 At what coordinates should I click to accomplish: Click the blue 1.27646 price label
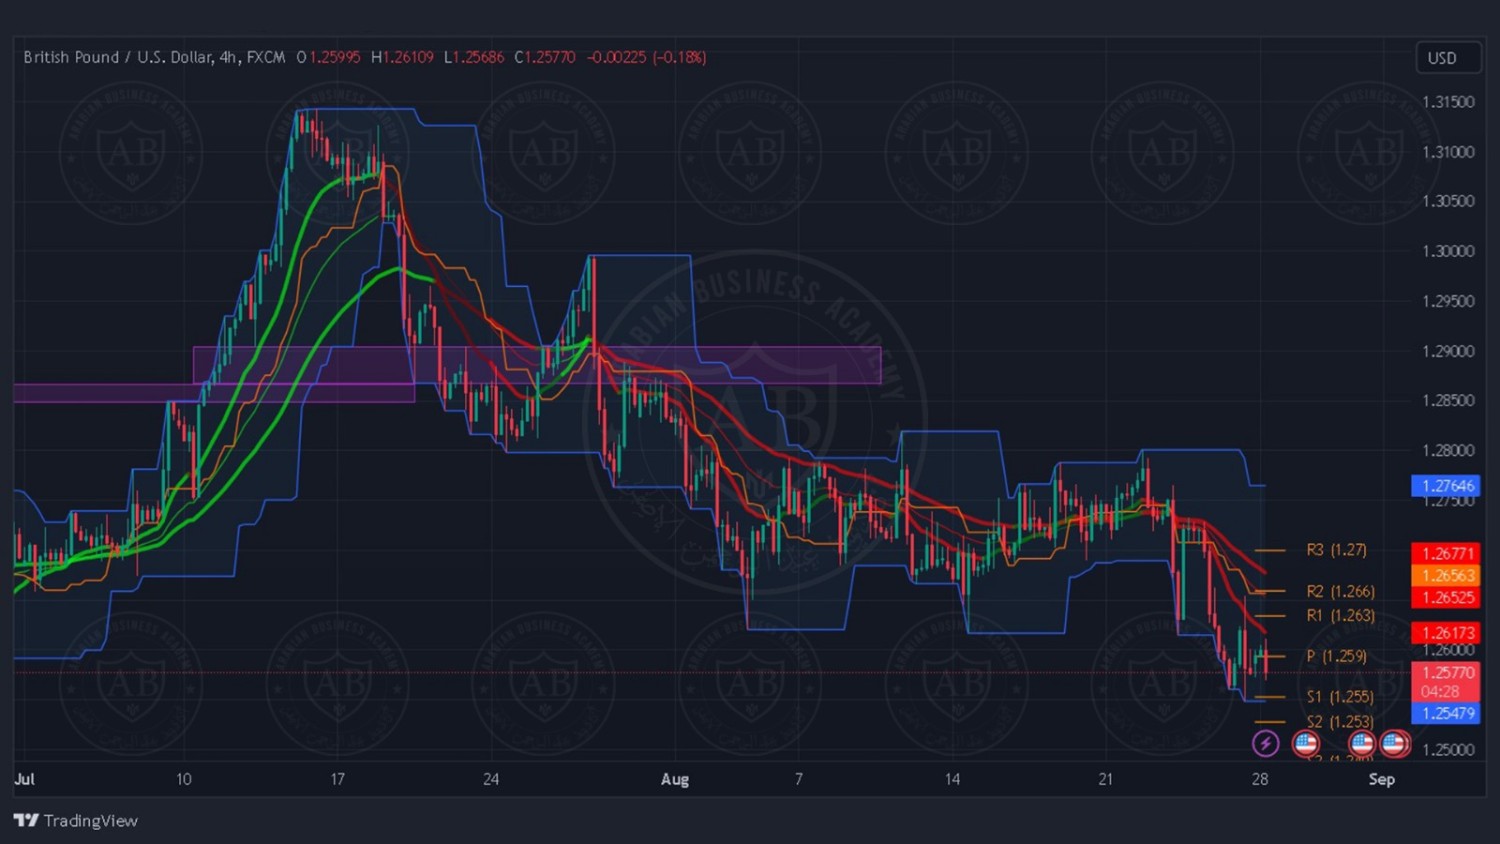click(1446, 486)
